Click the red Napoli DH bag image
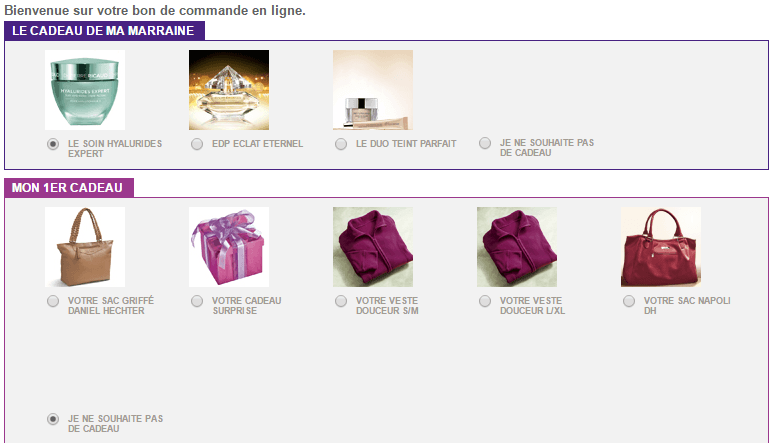The image size is (770, 443). [x=660, y=247]
